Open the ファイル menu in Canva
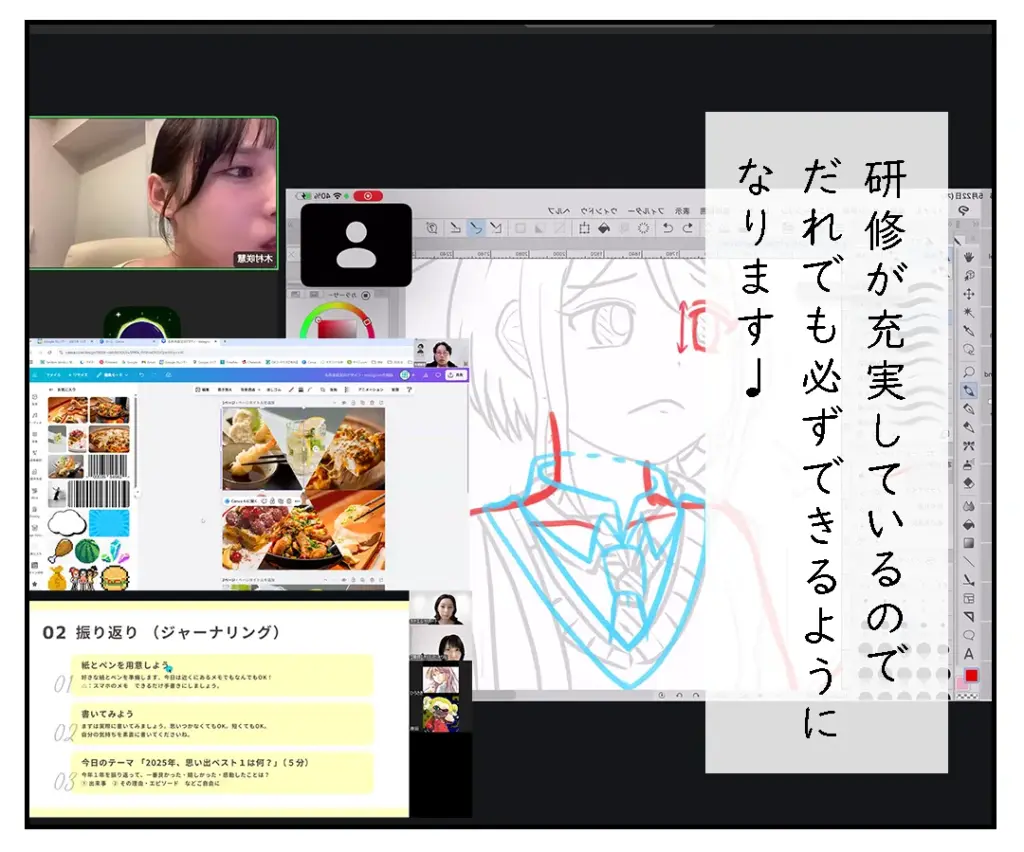This screenshot has height=852, width=1024. tap(51, 375)
